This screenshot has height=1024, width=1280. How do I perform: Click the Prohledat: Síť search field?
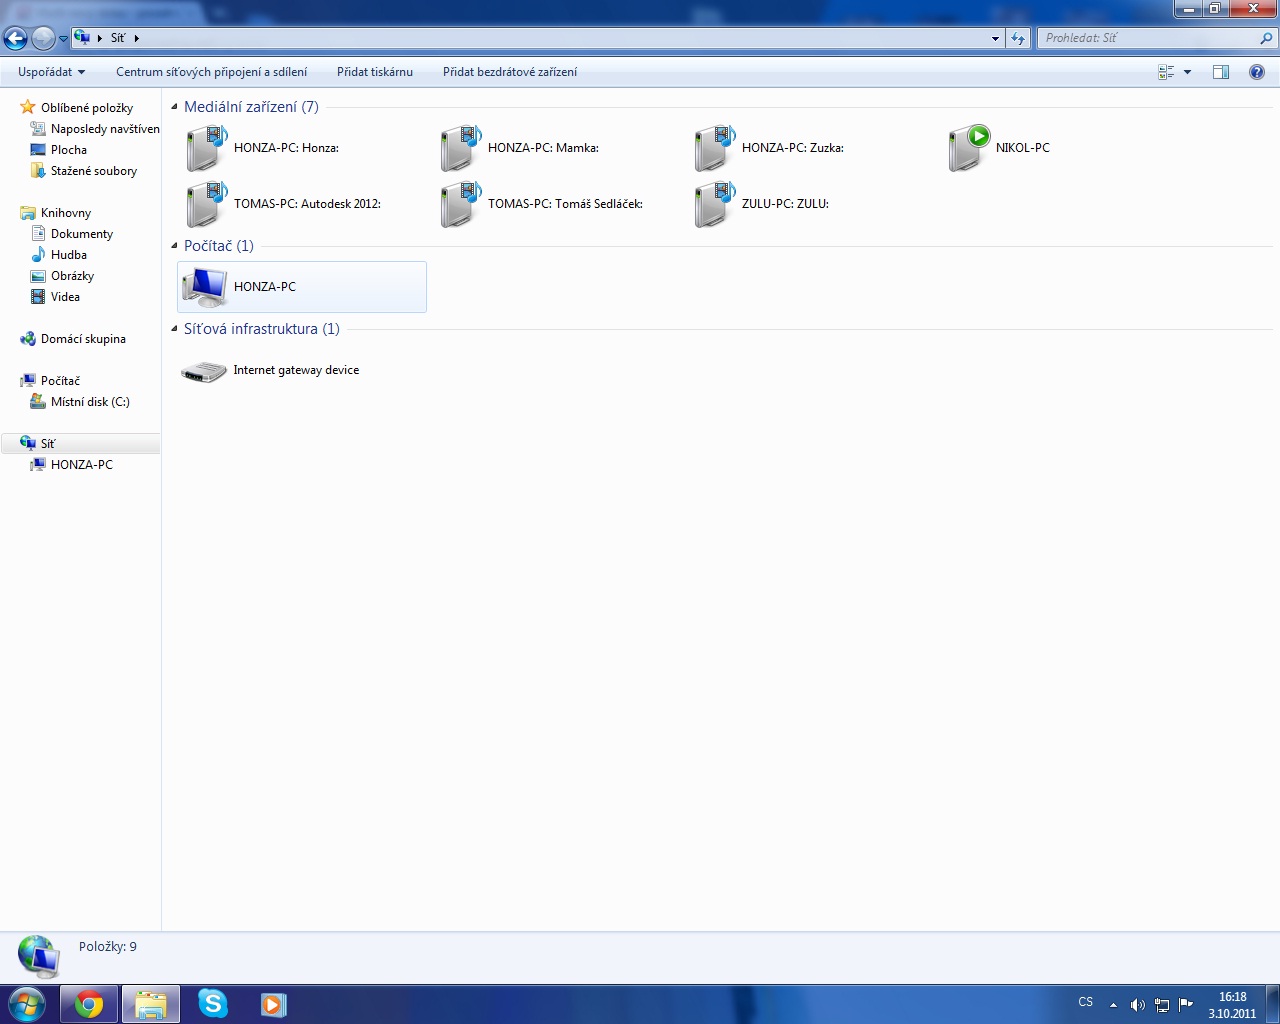pos(1148,38)
